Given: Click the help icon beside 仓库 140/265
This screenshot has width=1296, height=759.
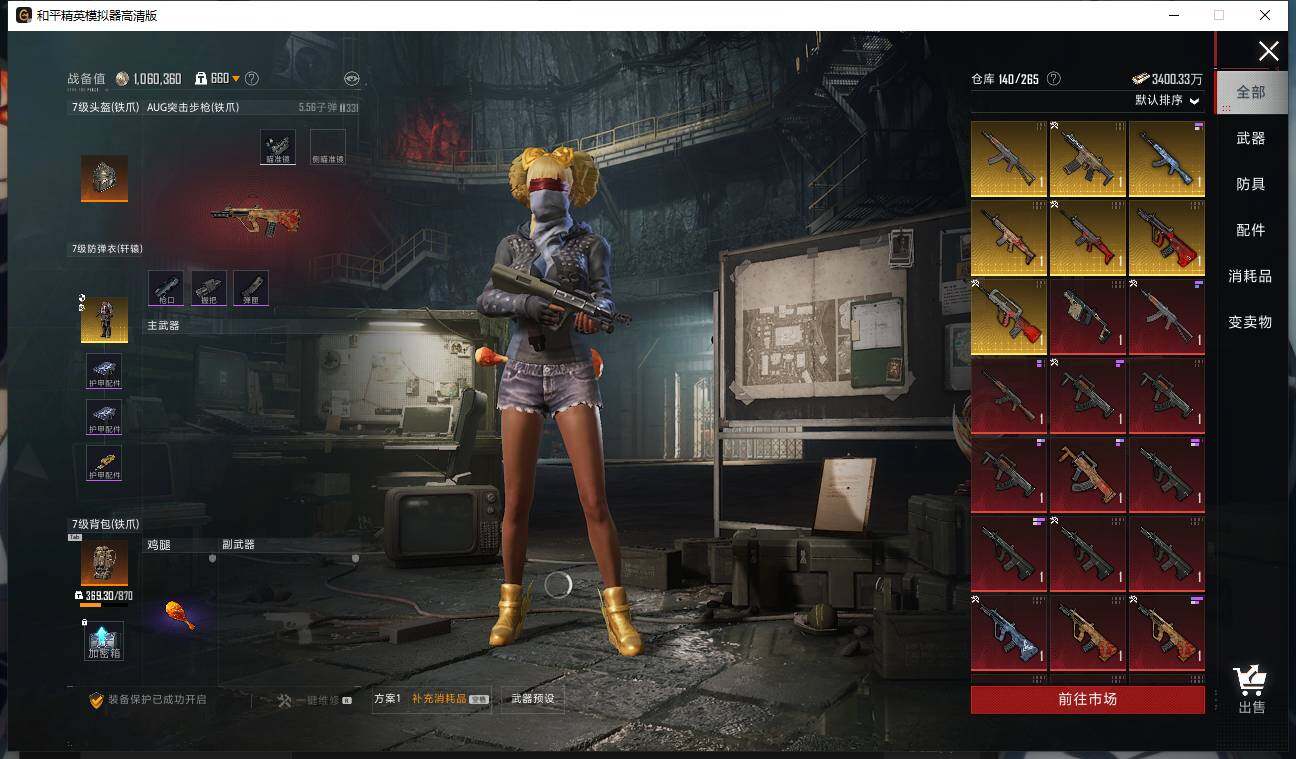Looking at the screenshot, I should (x=1053, y=78).
